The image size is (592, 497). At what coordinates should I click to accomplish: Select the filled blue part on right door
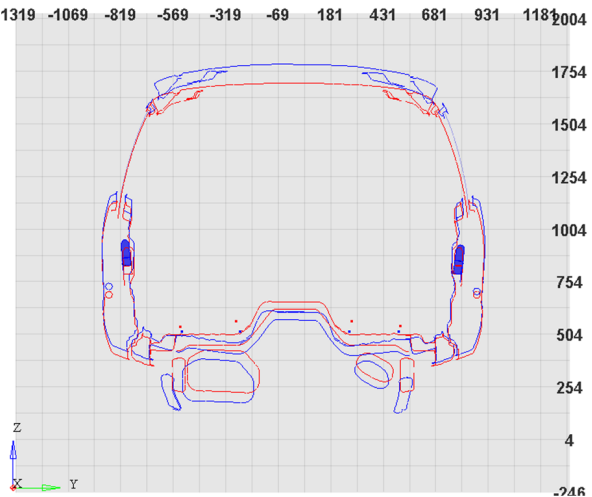[x=459, y=259]
